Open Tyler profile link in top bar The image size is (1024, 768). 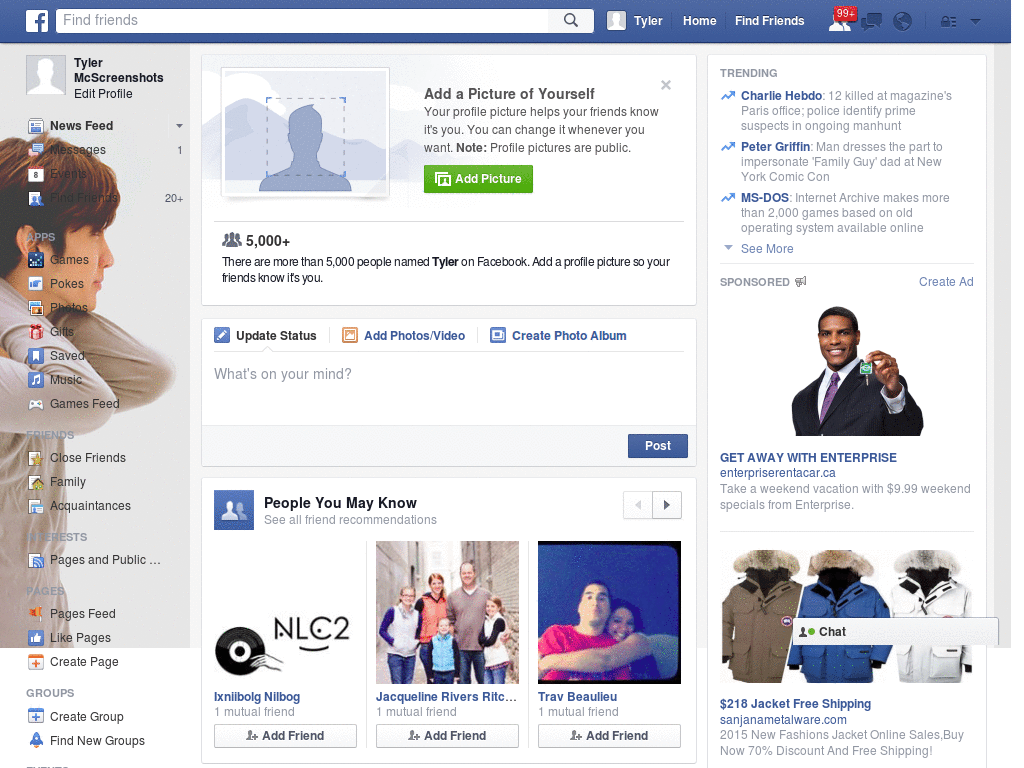648,21
